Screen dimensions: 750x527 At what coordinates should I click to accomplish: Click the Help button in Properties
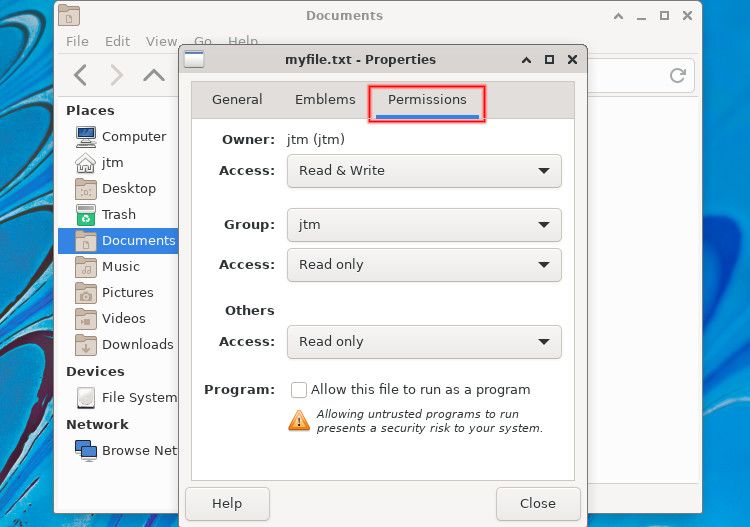coord(227,504)
